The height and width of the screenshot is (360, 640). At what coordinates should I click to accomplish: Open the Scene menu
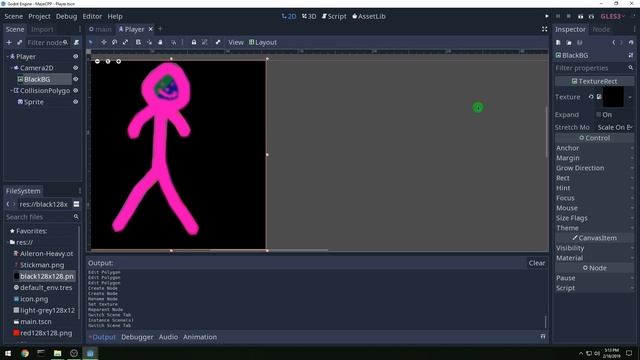[x=13, y=16]
